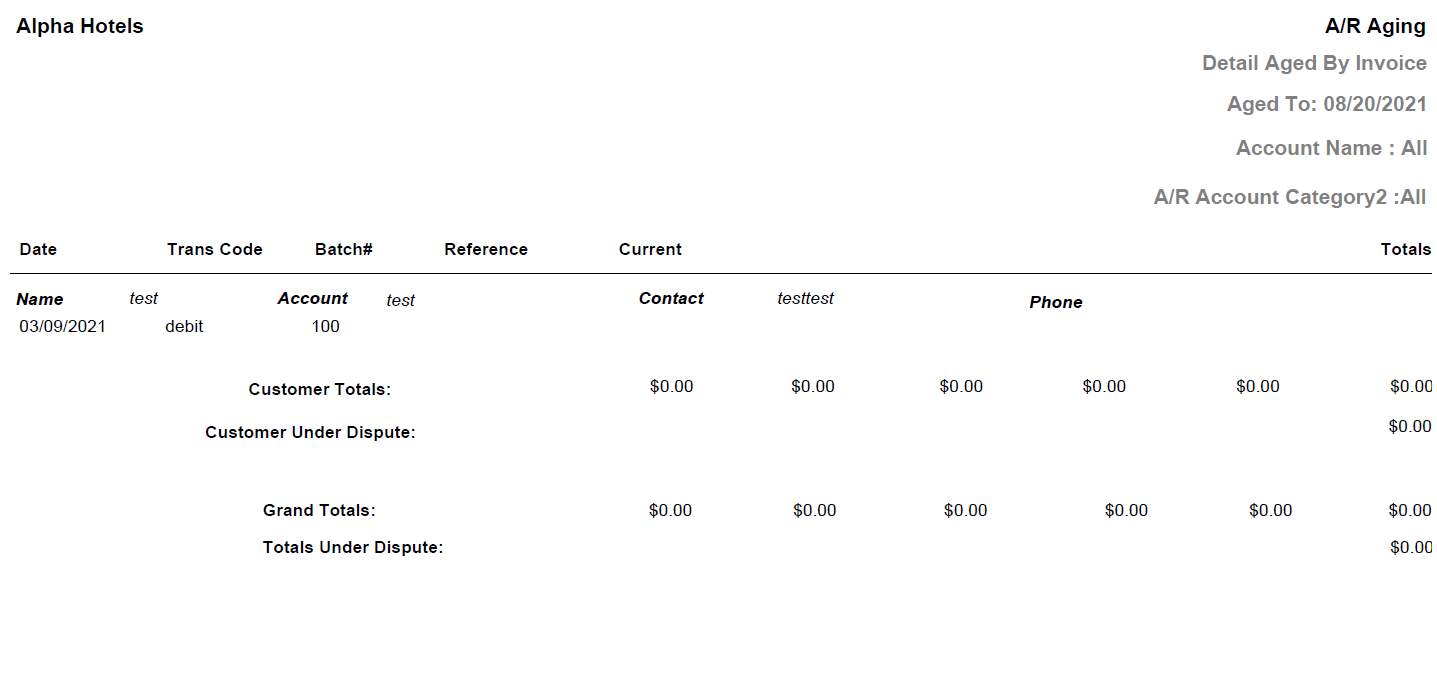Select the Account Name : All filter text

tap(1331, 149)
